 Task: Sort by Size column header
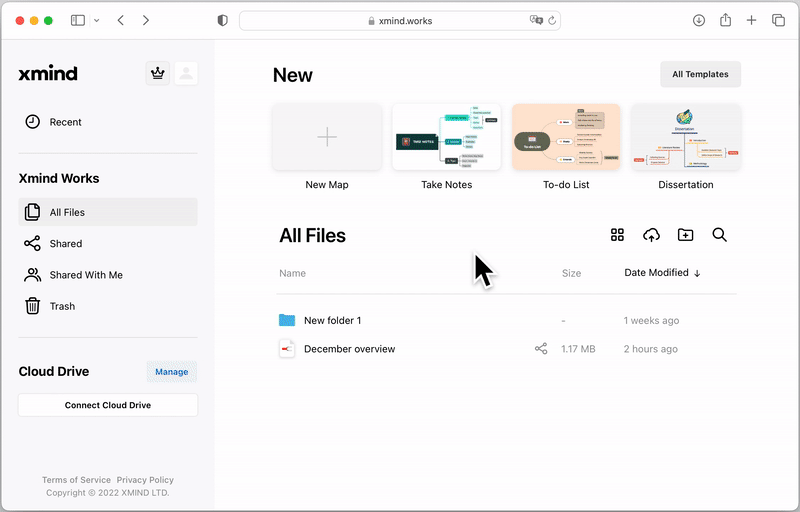coord(571,273)
